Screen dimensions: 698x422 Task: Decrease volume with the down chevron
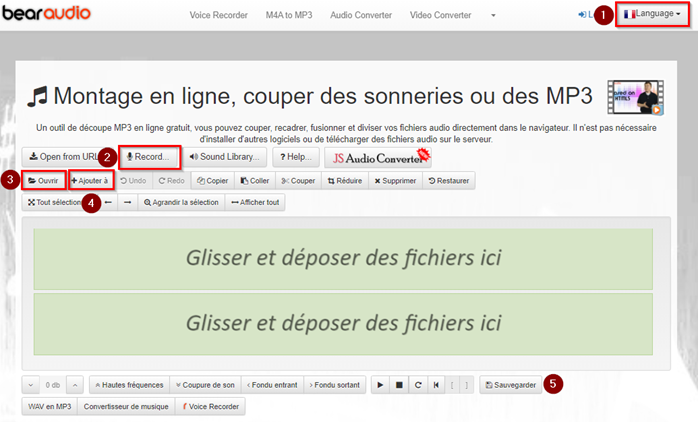click(x=30, y=384)
